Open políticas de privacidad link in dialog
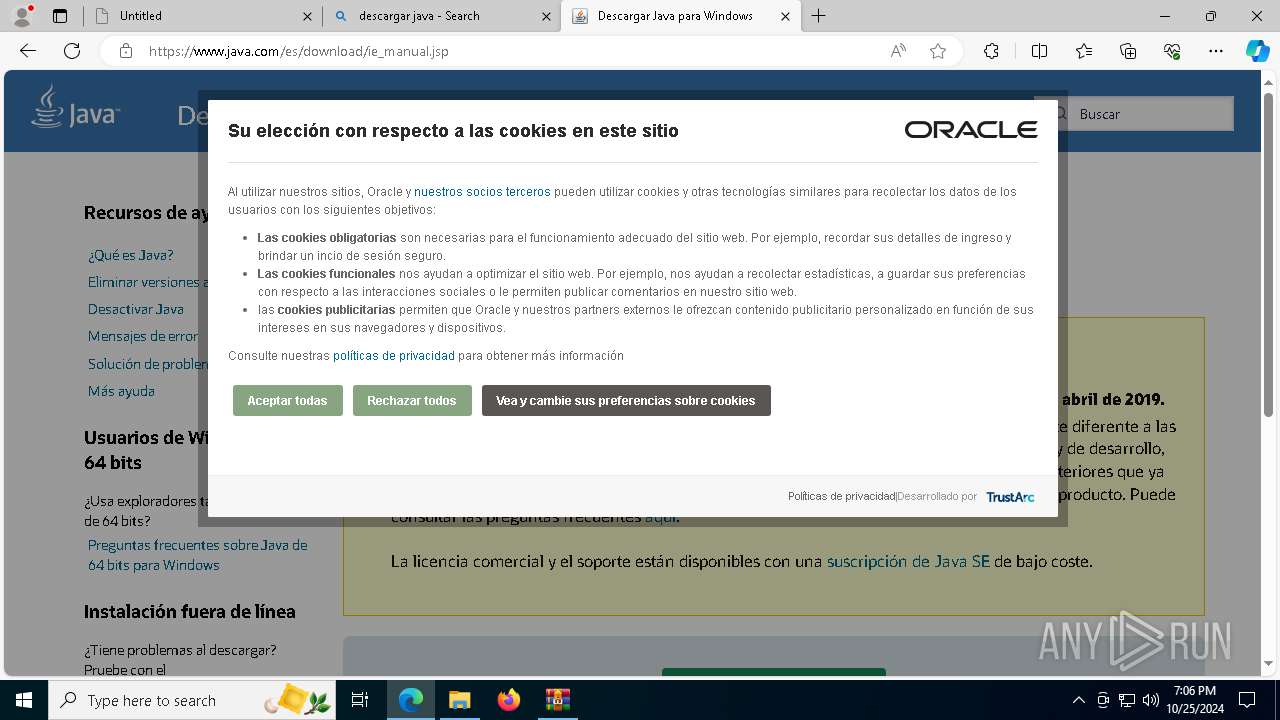This screenshot has height=720, width=1280. (394, 355)
